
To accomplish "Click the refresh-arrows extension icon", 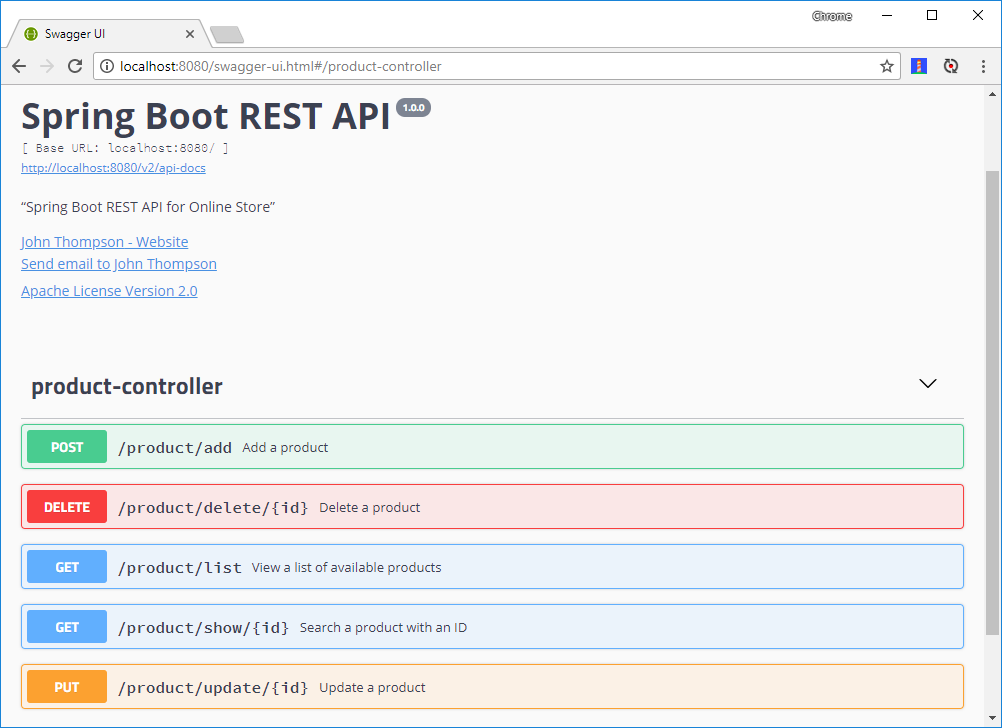I will pyautogui.click(x=950, y=66).
